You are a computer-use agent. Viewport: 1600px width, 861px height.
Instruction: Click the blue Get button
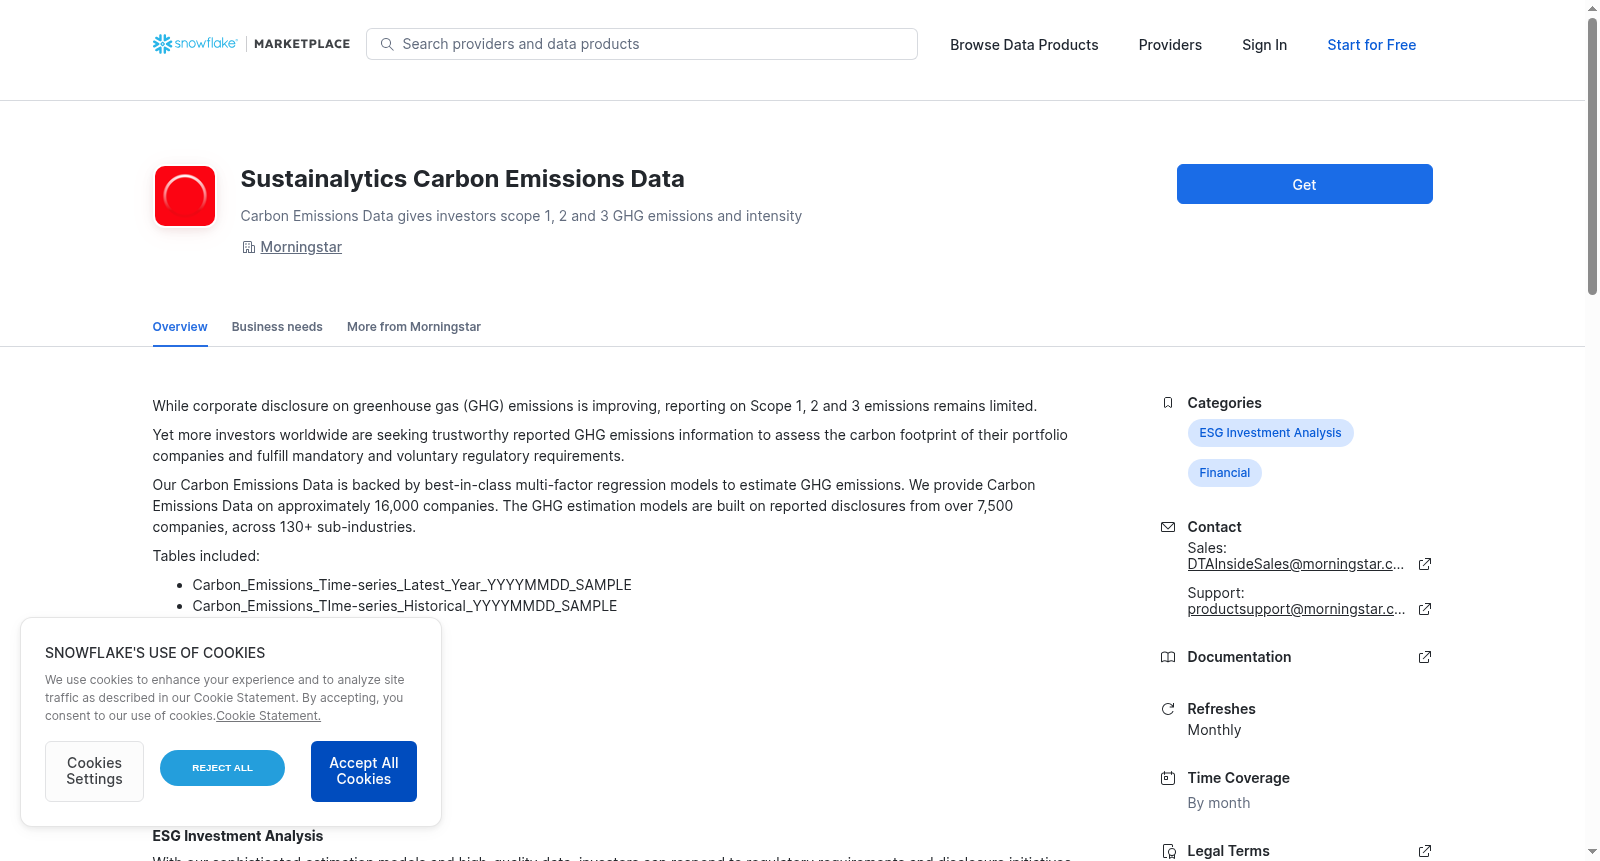1304,184
